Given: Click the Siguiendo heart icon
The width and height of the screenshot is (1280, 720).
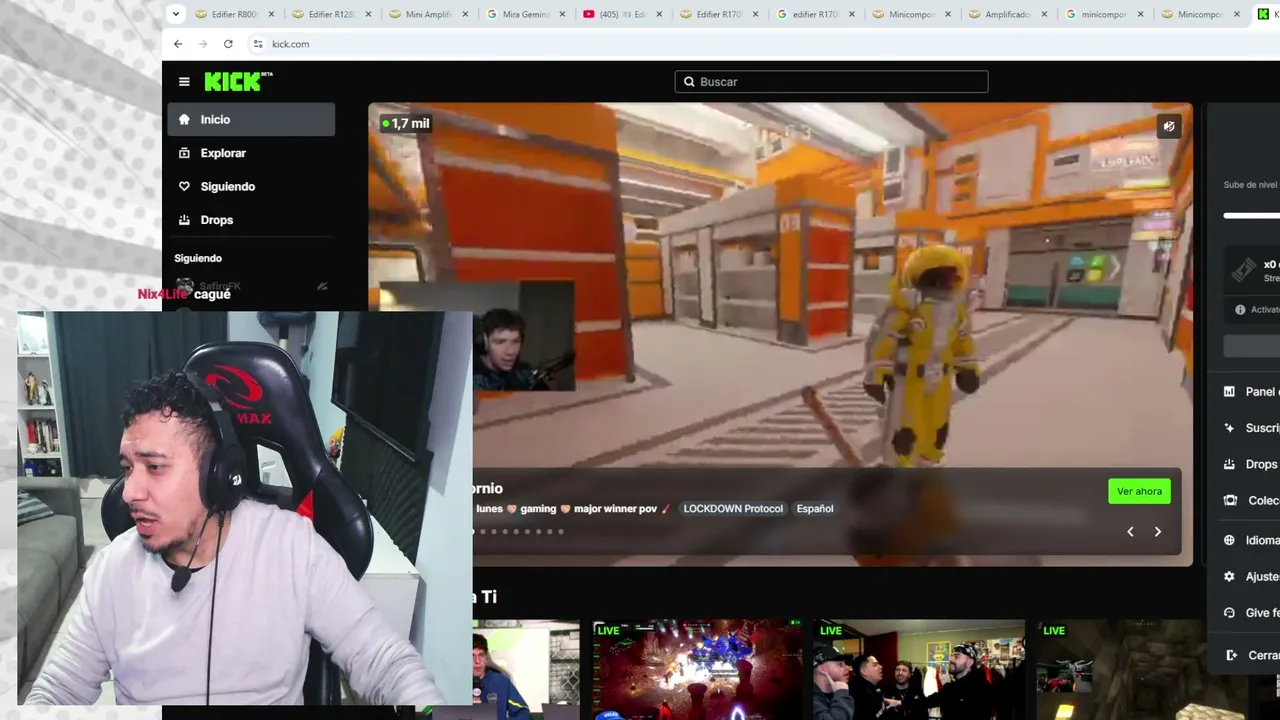Looking at the screenshot, I should 184,186.
